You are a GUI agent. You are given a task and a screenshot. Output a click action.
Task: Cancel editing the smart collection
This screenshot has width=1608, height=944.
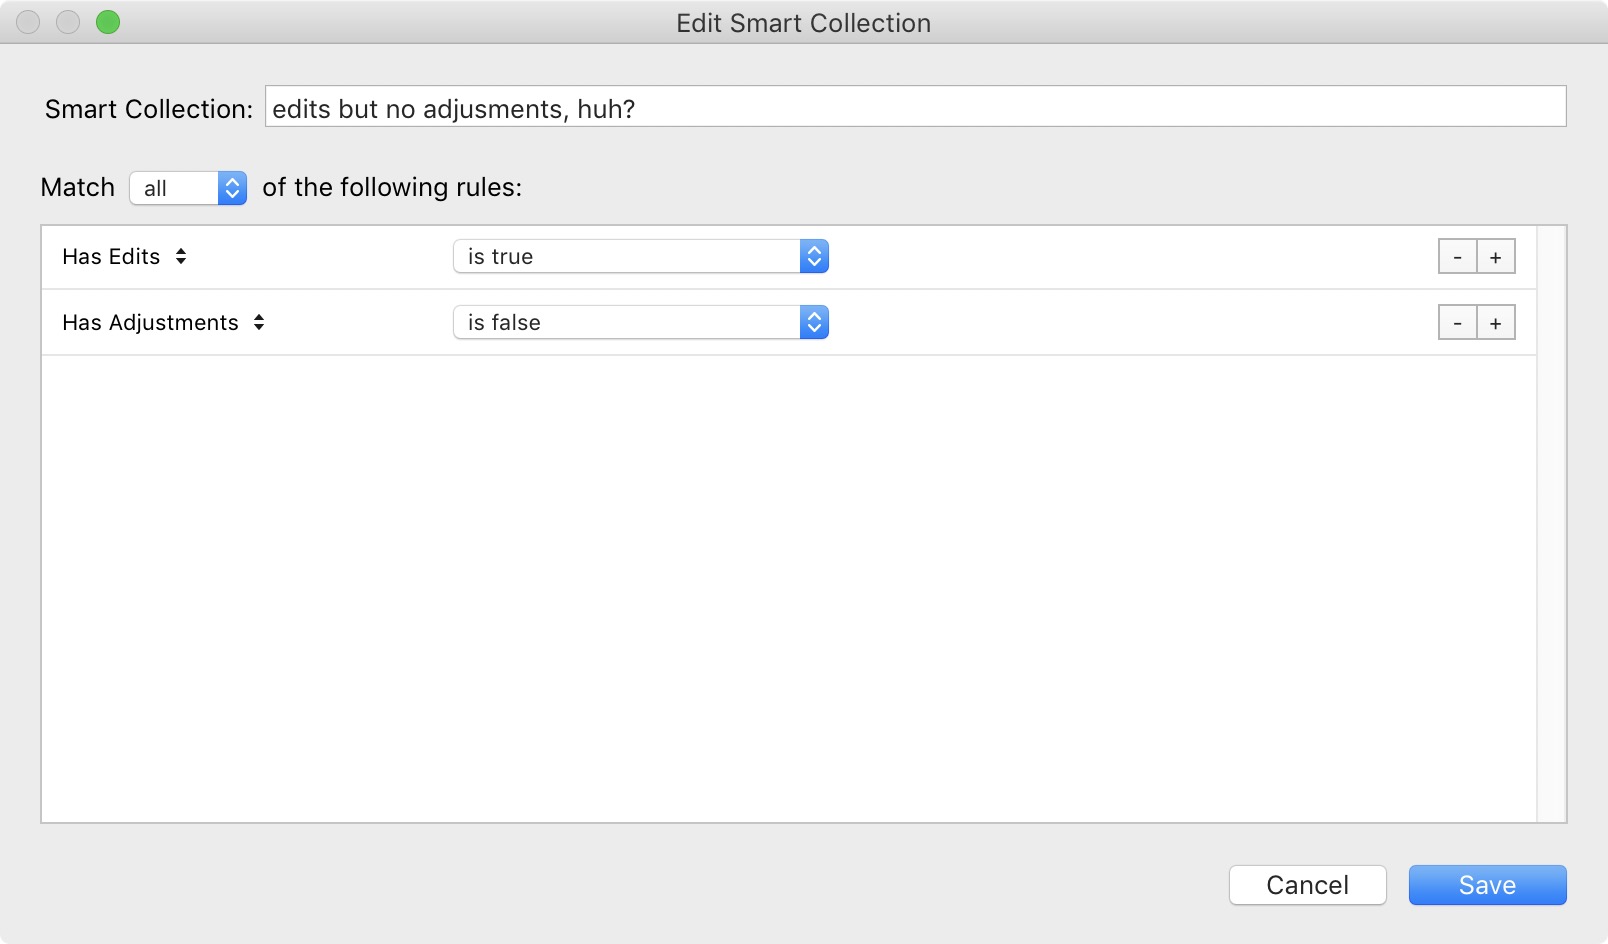[x=1307, y=885]
